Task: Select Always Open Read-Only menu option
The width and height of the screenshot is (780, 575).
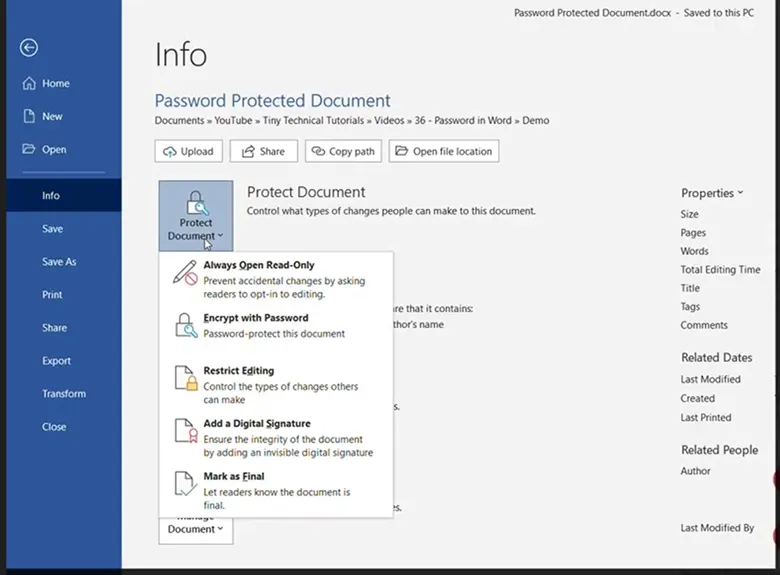Action: pos(276,279)
